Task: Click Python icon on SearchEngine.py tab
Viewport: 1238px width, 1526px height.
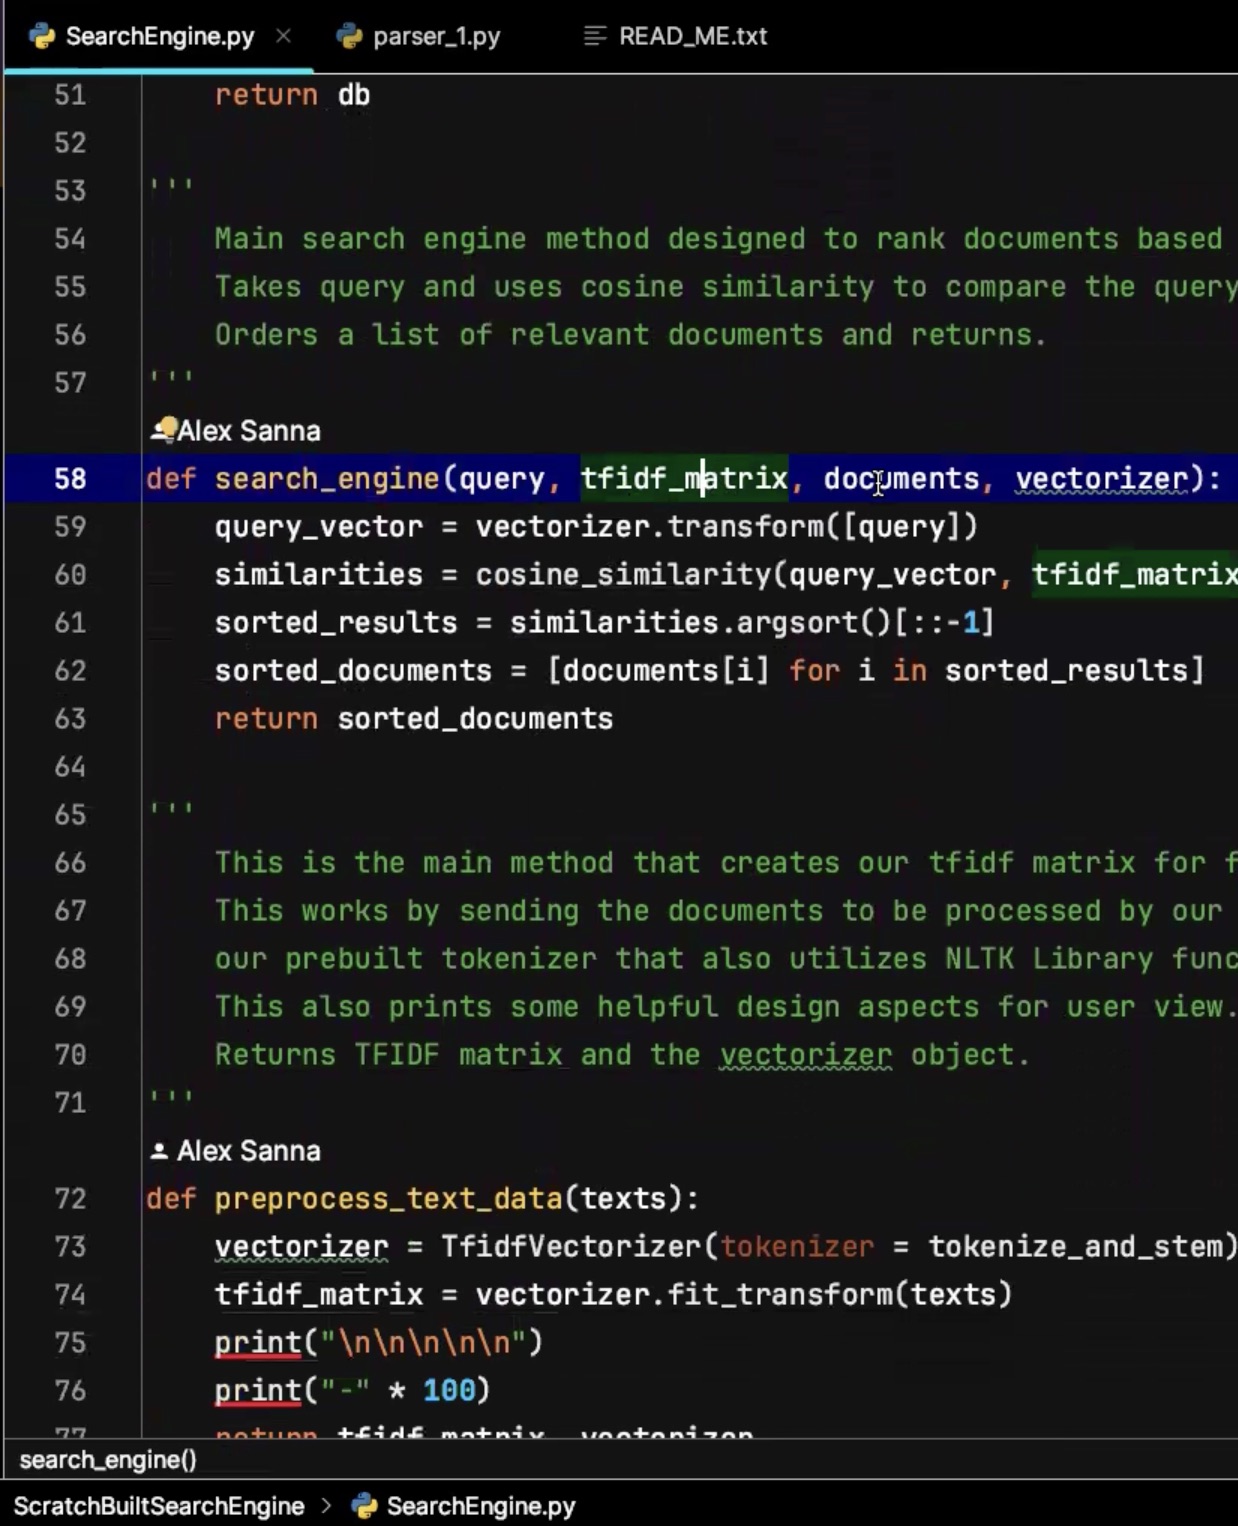Action: [x=42, y=37]
